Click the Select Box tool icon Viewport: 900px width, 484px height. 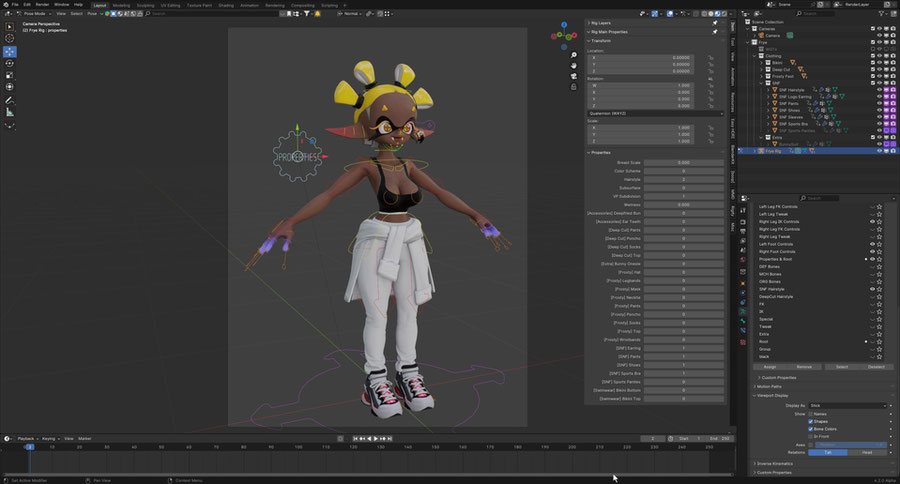[10, 27]
